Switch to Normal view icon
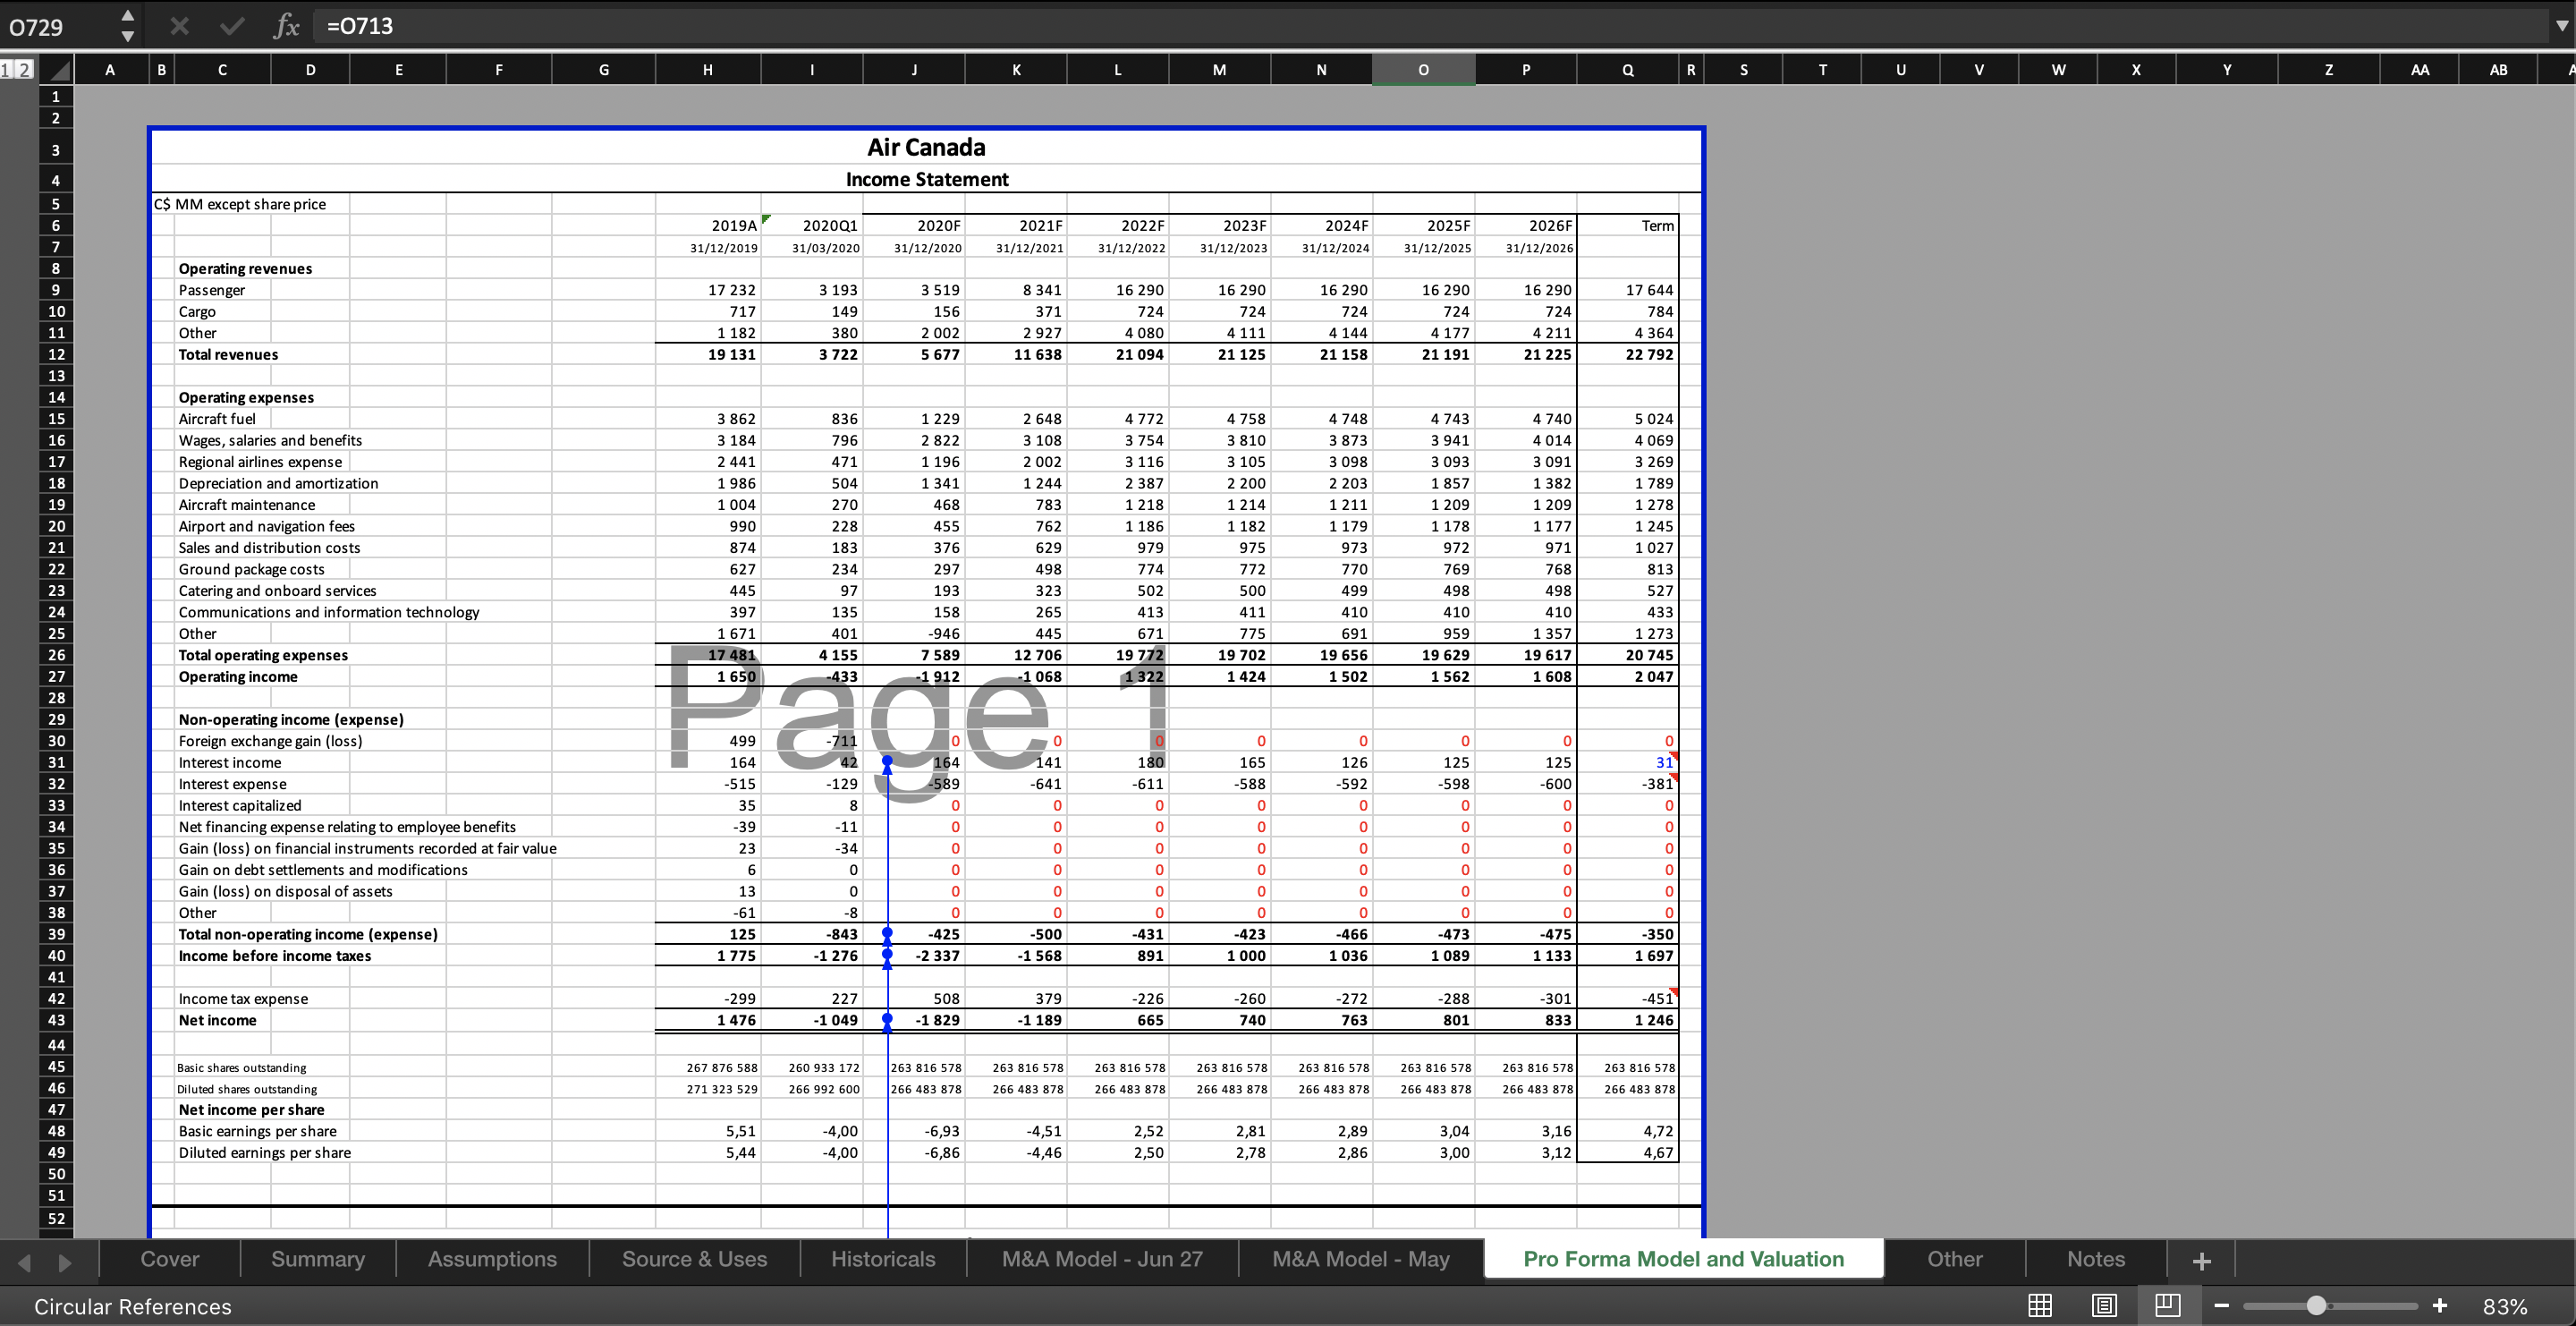This screenshot has height=1326, width=2576. (2040, 1305)
